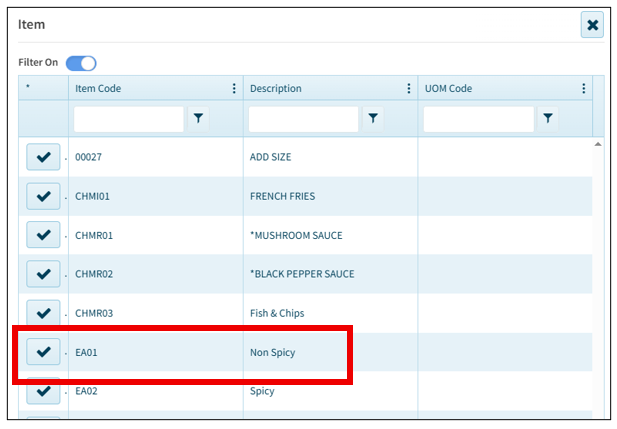Select the checkmark for item 00027

tap(43, 158)
